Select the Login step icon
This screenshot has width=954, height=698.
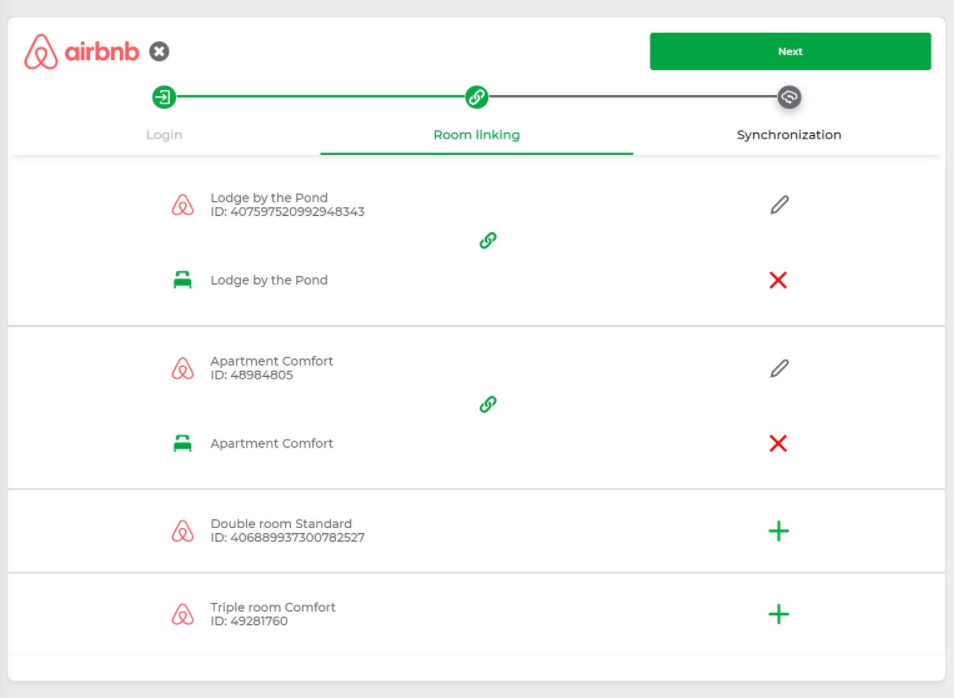tap(164, 97)
